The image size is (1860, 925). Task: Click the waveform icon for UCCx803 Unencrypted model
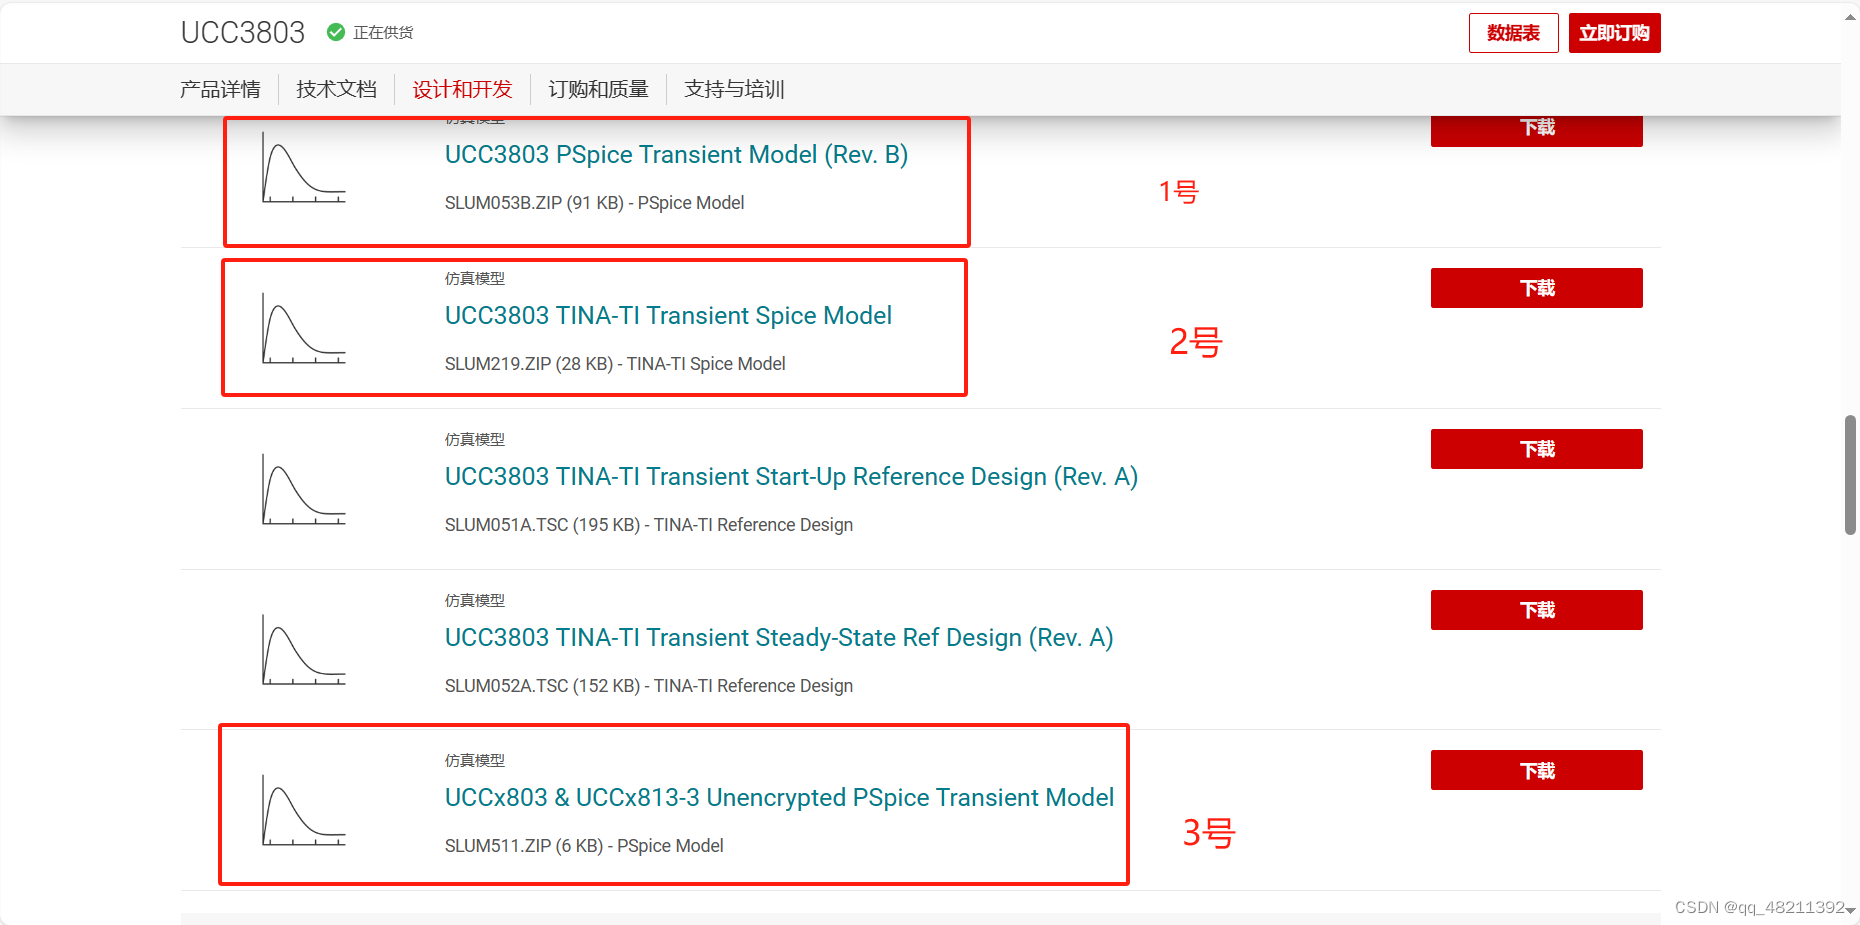[x=302, y=810]
